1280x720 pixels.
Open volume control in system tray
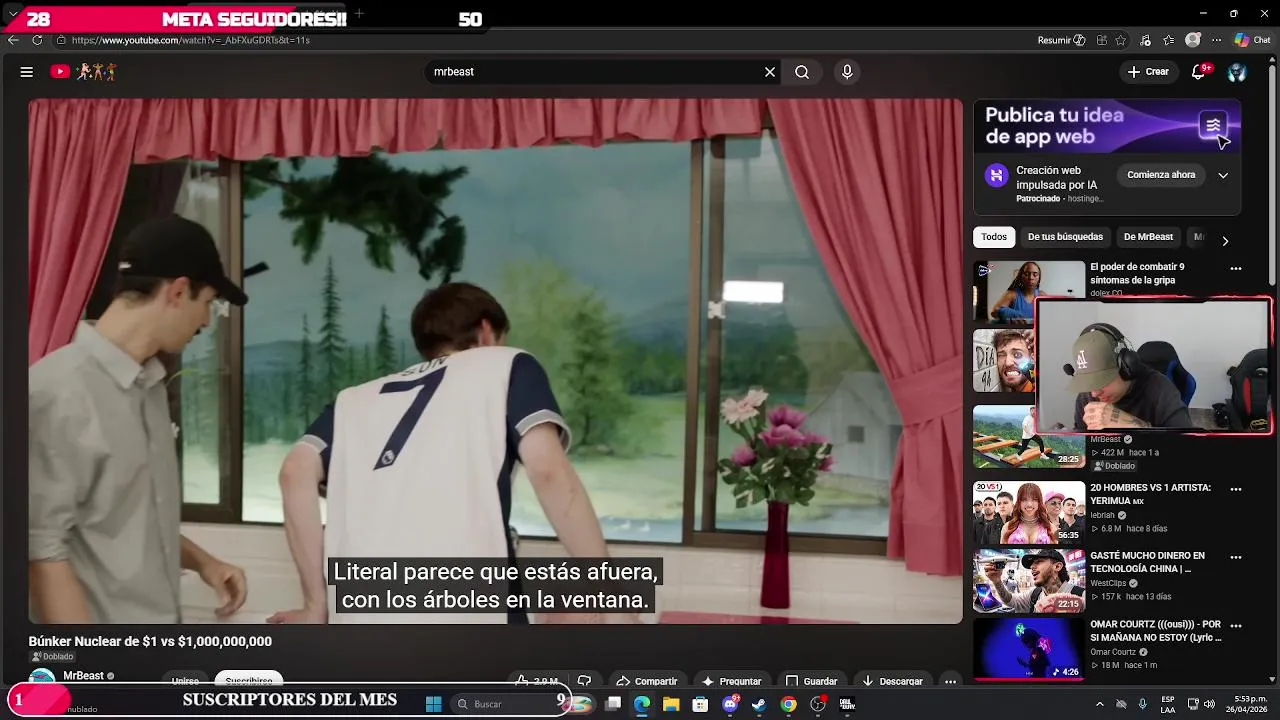coord(1209,704)
